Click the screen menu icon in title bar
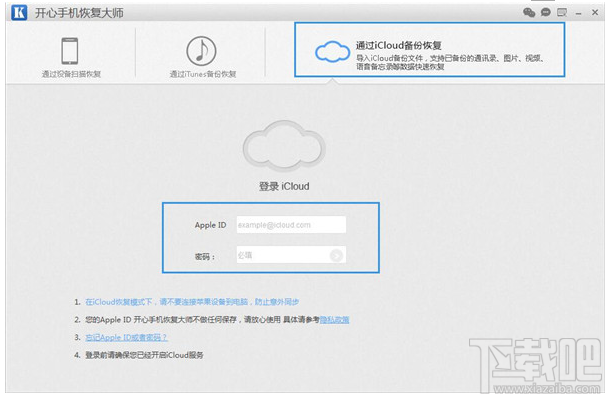Viewport: 609px width, 399px height. click(x=562, y=12)
